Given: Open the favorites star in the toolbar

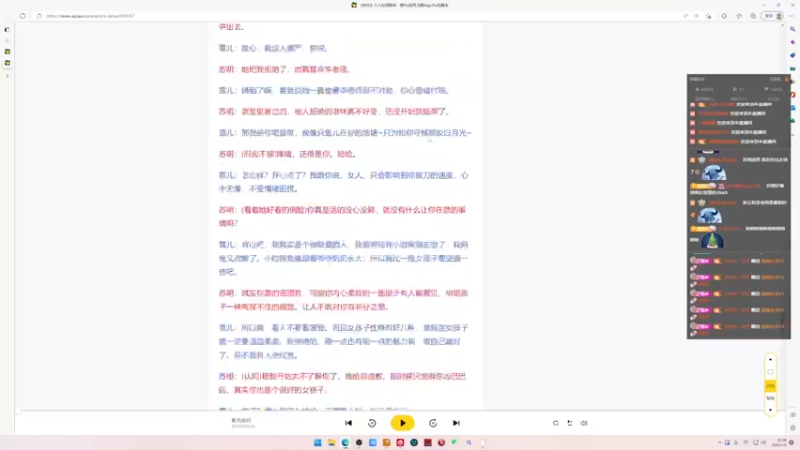Looking at the screenshot, I should pos(739,16).
